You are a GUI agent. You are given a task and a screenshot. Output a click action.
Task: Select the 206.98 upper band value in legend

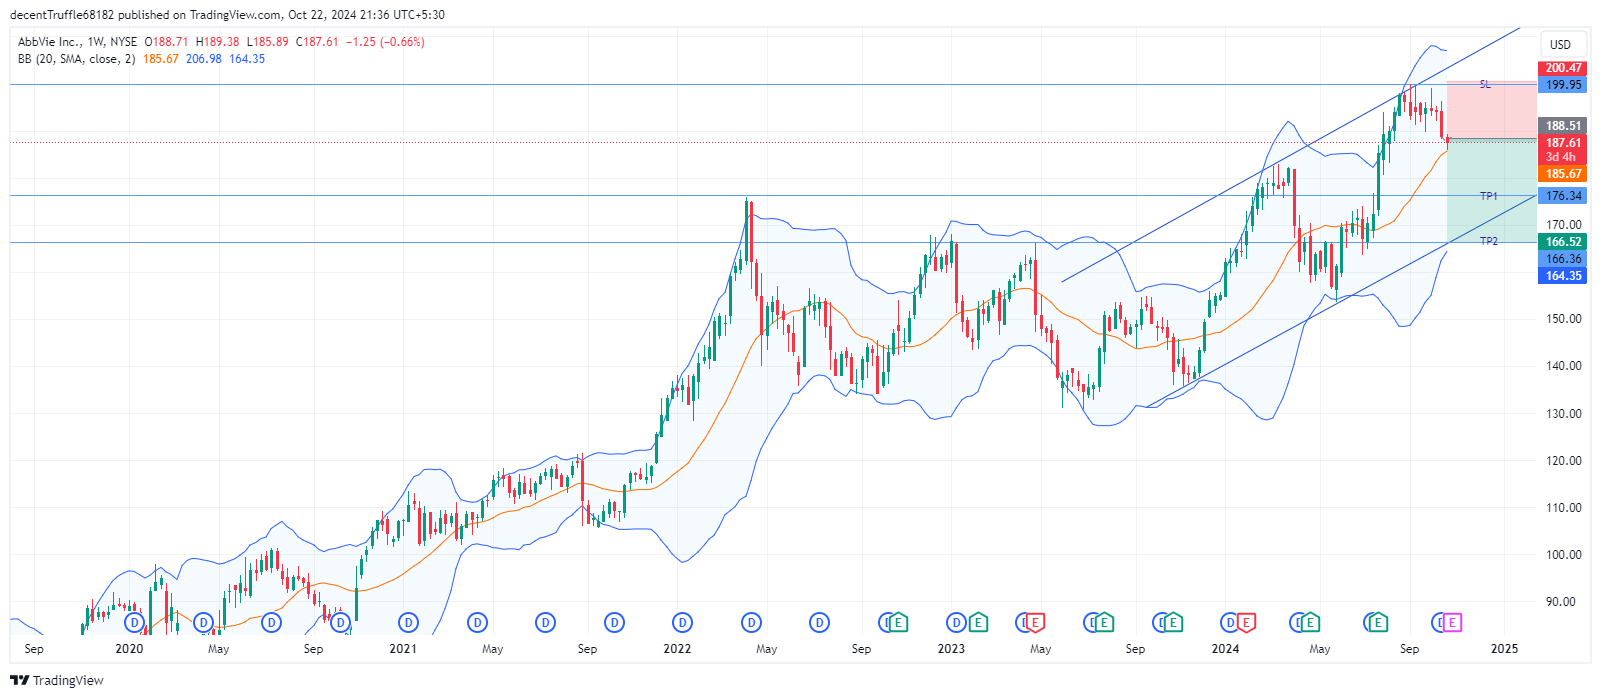(204, 59)
